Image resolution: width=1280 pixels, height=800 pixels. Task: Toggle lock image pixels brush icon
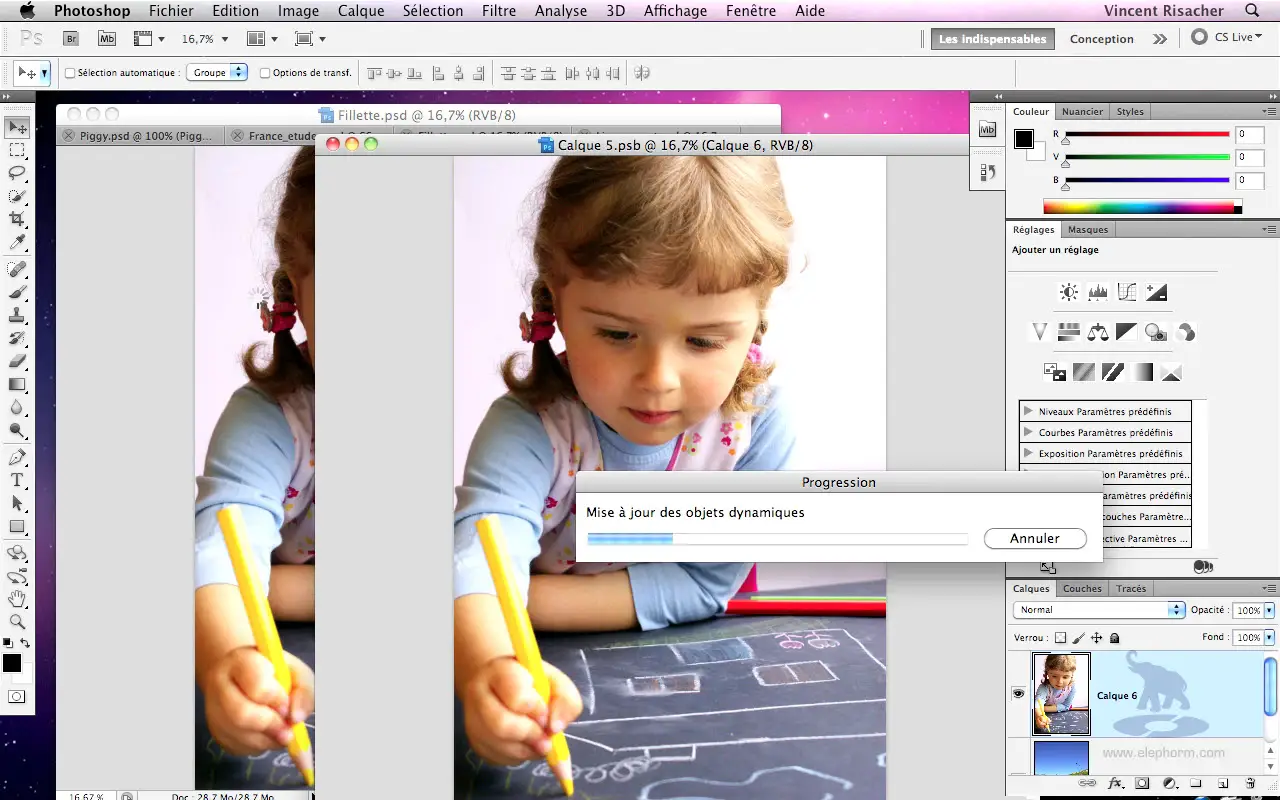[1078, 638]
